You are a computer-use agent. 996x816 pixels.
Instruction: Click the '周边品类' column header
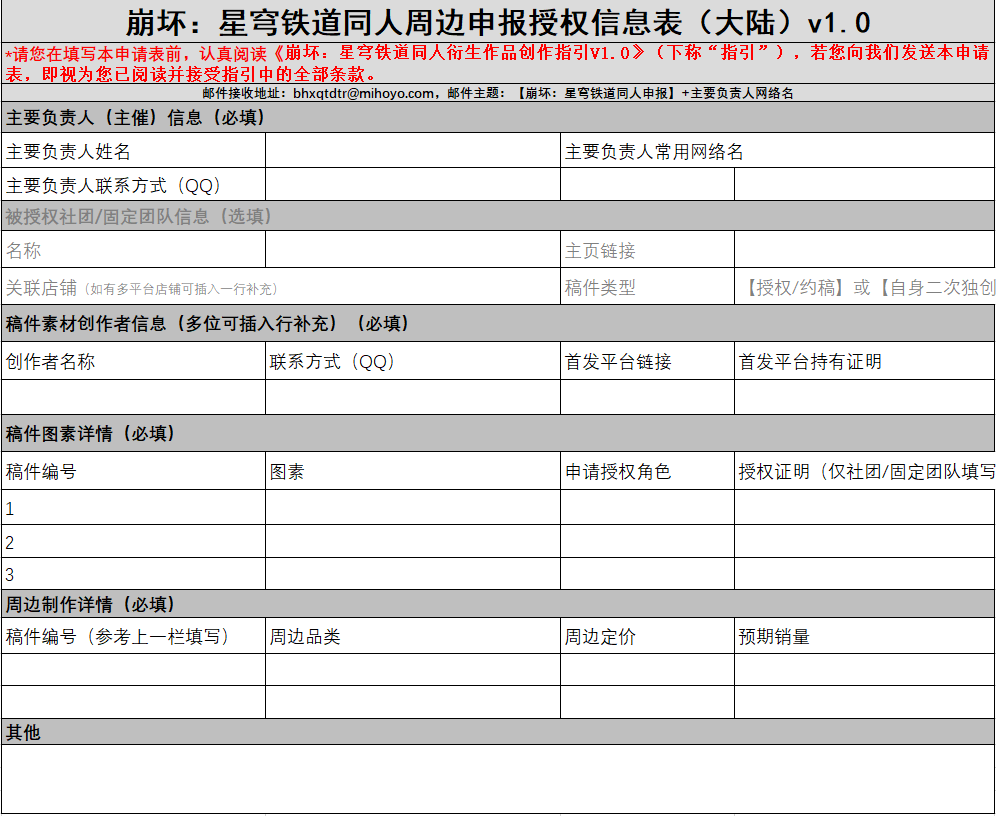pos(413,636)
